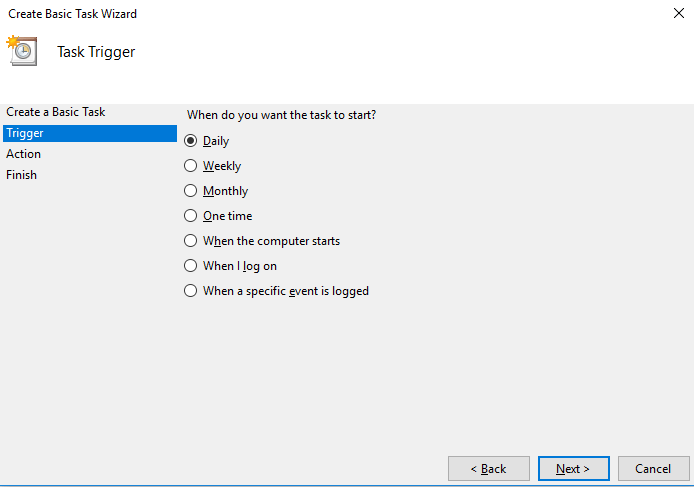
Task: Click the 'When do you want the task to start?' label
Action: point(281,115)
